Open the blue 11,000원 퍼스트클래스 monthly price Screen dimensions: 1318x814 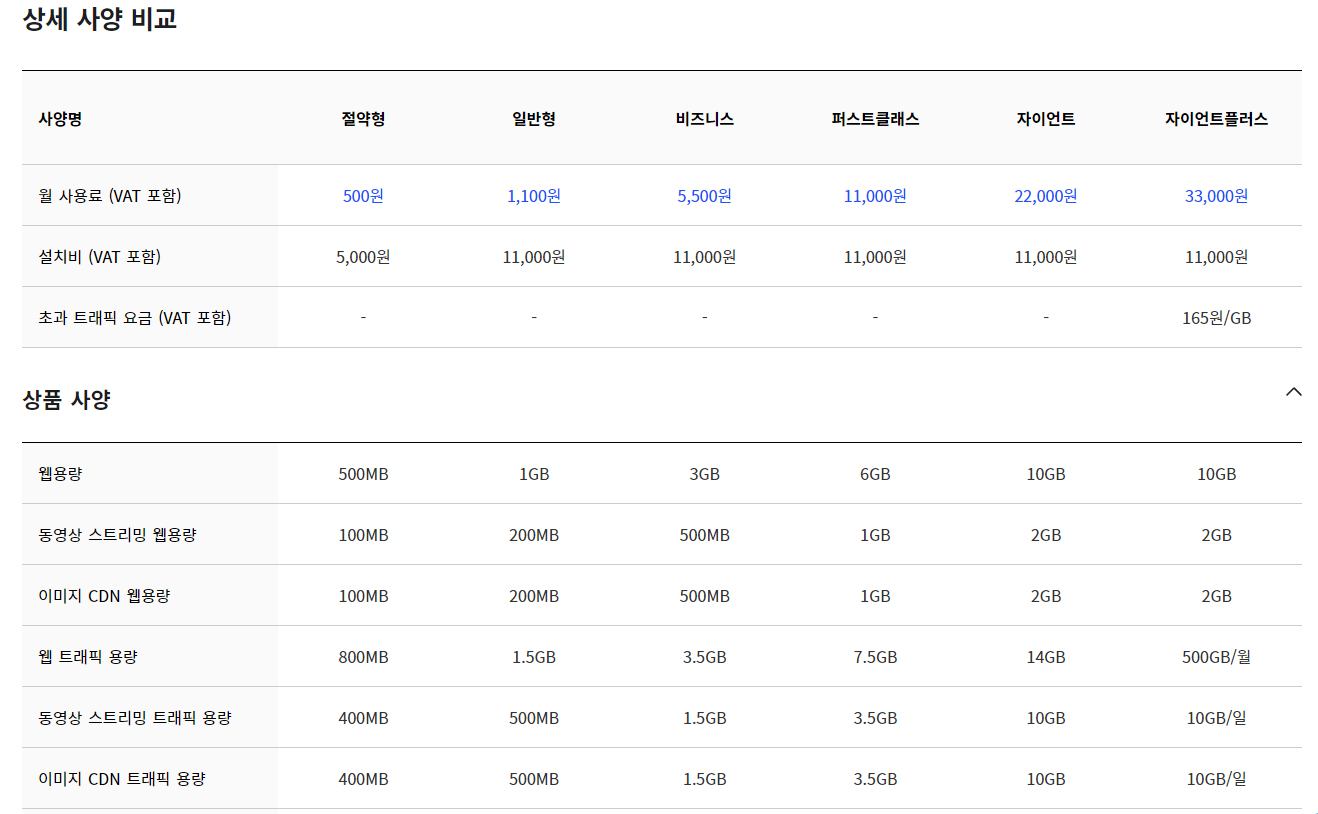tap(875, 196)
